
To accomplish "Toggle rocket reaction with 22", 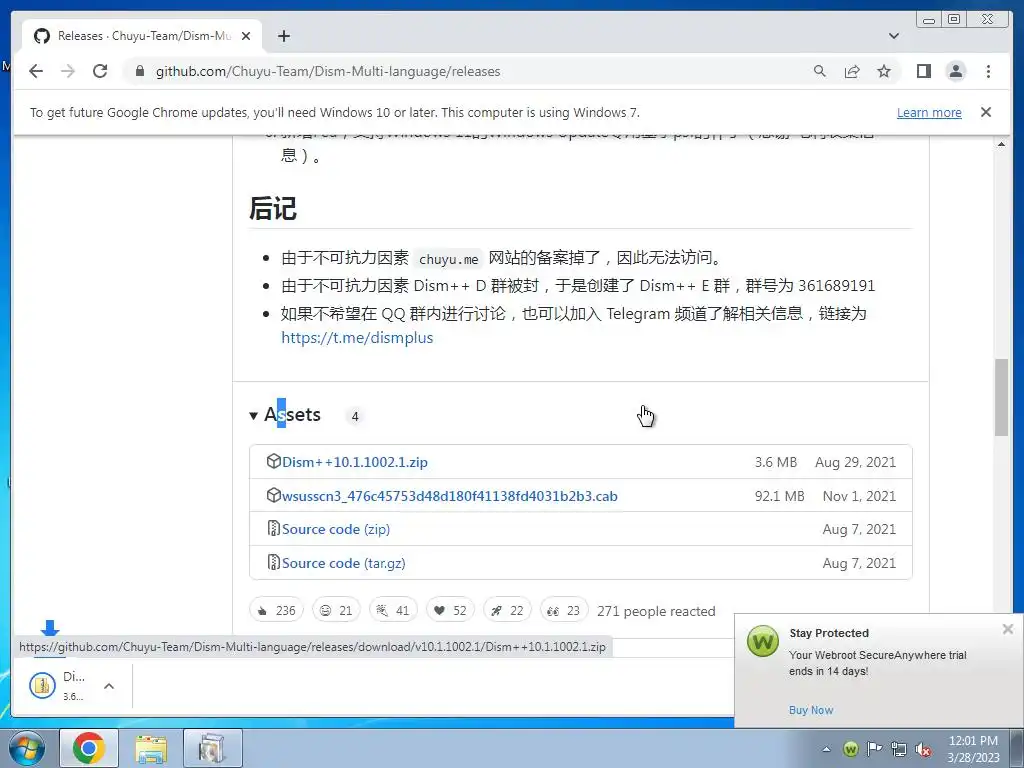I will click(507, 611).
